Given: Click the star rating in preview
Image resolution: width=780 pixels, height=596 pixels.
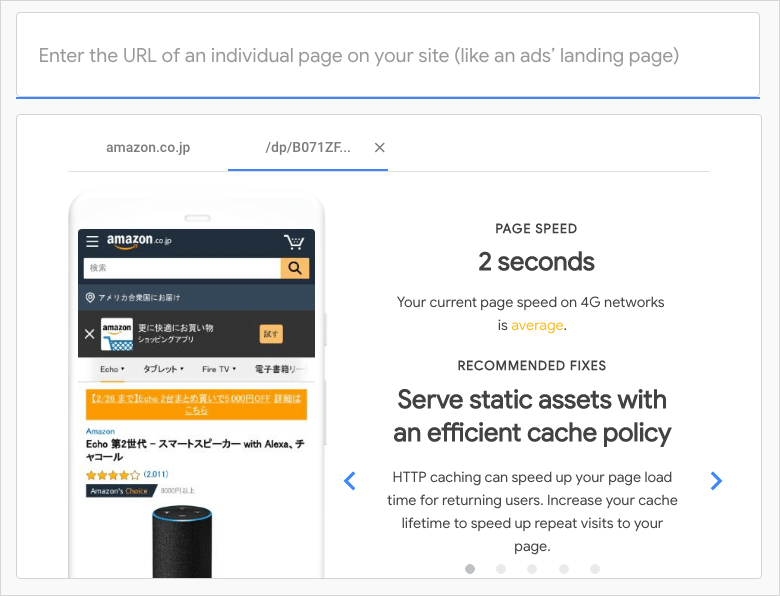Looking at the screenshot, I should [113, 475].
